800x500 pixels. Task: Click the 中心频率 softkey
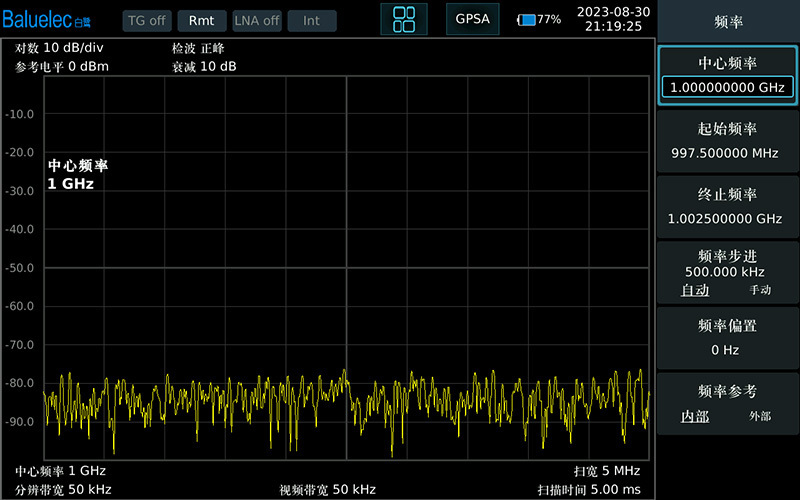pos(728,76)
